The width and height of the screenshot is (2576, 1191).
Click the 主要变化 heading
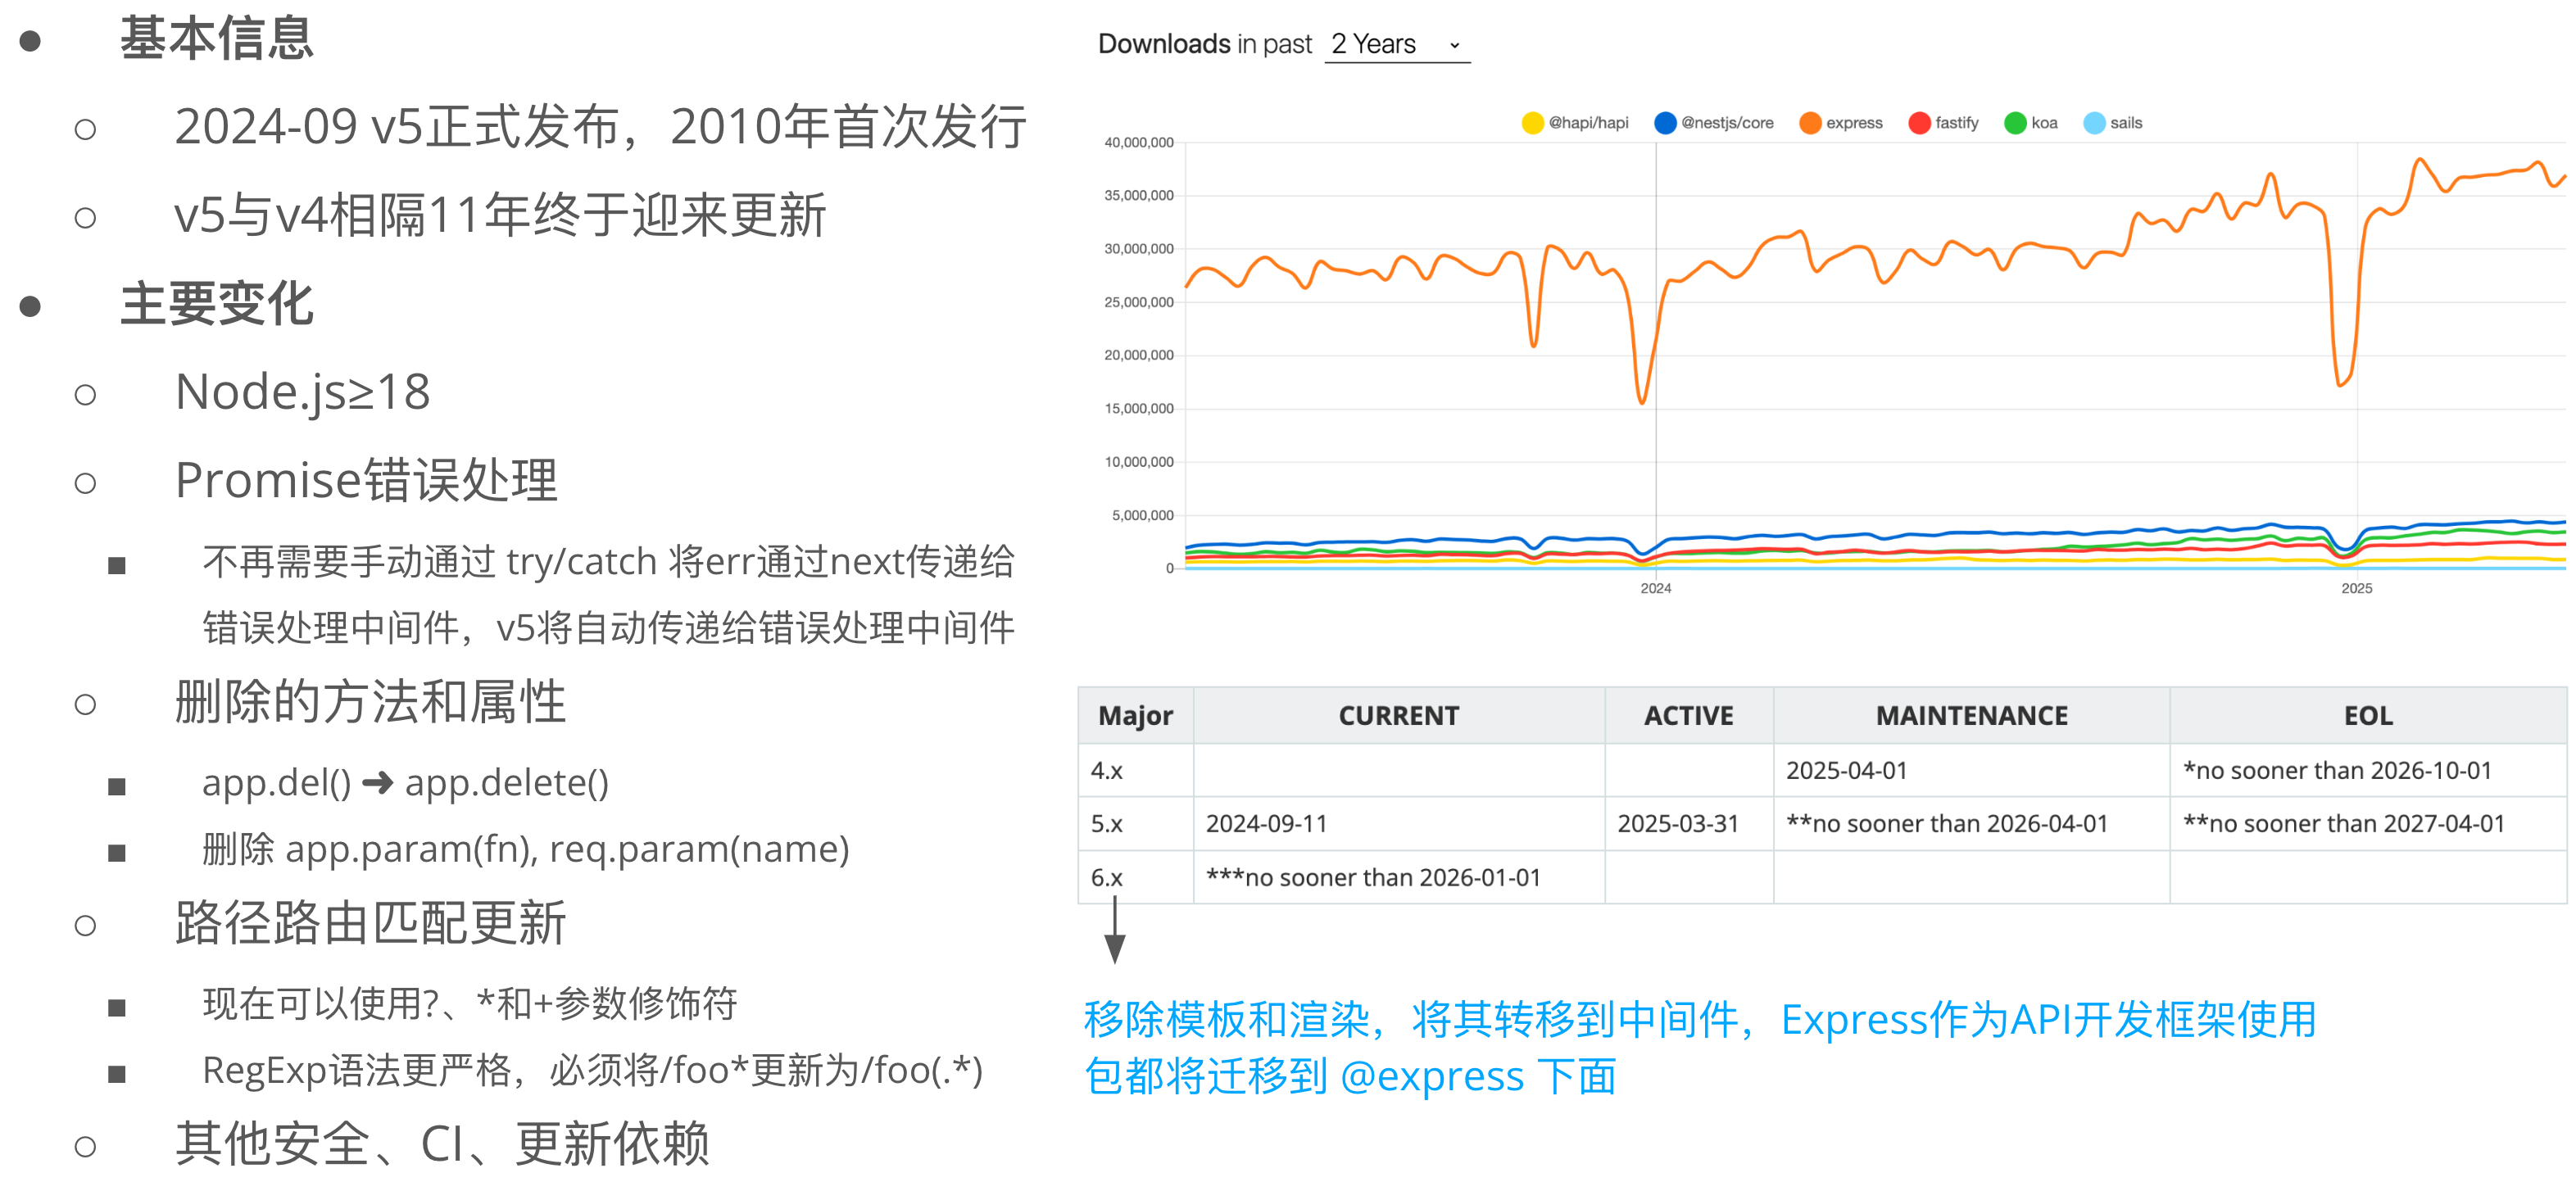tap(217, 304)
